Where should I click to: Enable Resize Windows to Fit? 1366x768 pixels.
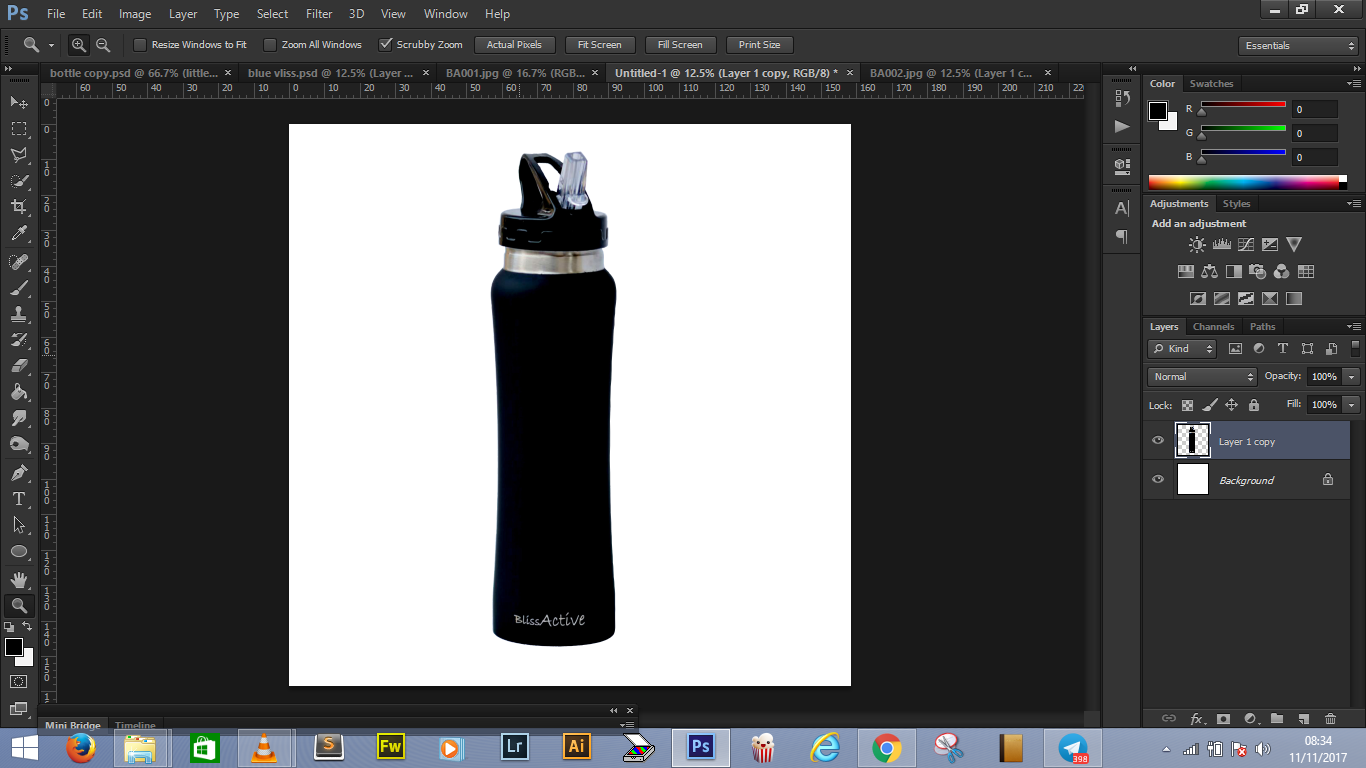point(139,44)
